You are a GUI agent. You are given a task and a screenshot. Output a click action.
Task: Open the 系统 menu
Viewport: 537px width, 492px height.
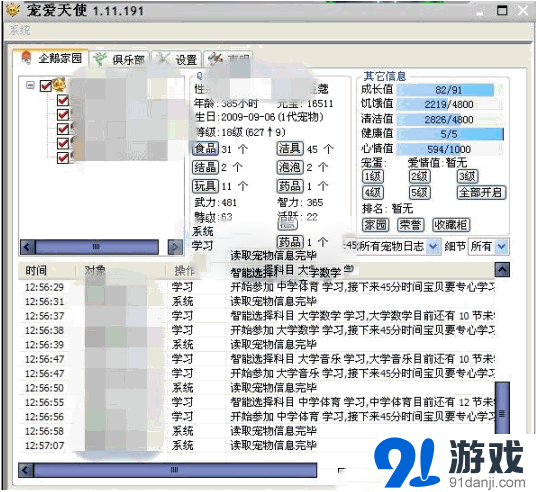coord(20,30)
